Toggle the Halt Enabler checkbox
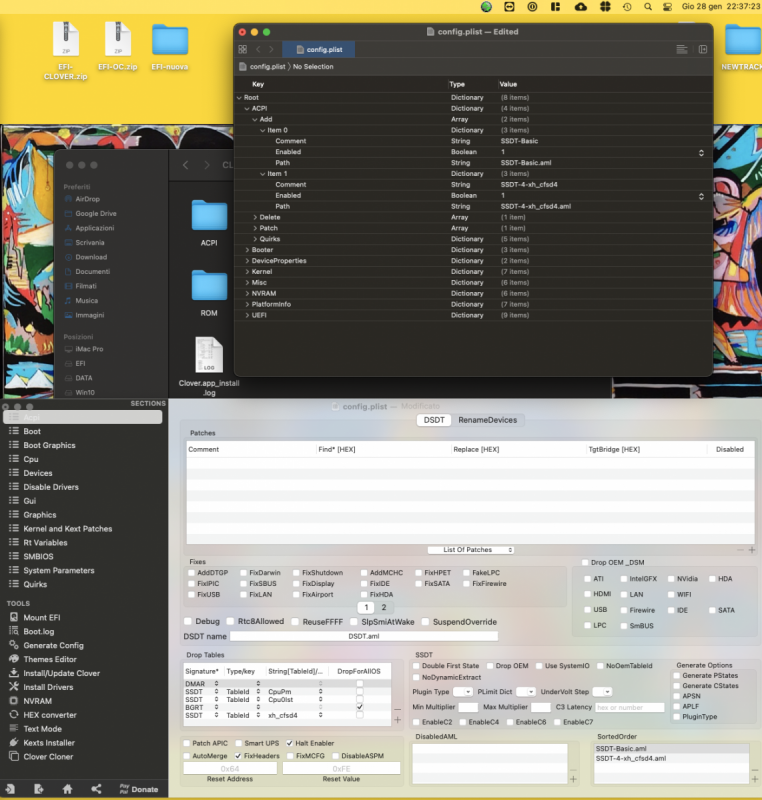The width and height of the screenshot is (762, 800). click(290, 743)
